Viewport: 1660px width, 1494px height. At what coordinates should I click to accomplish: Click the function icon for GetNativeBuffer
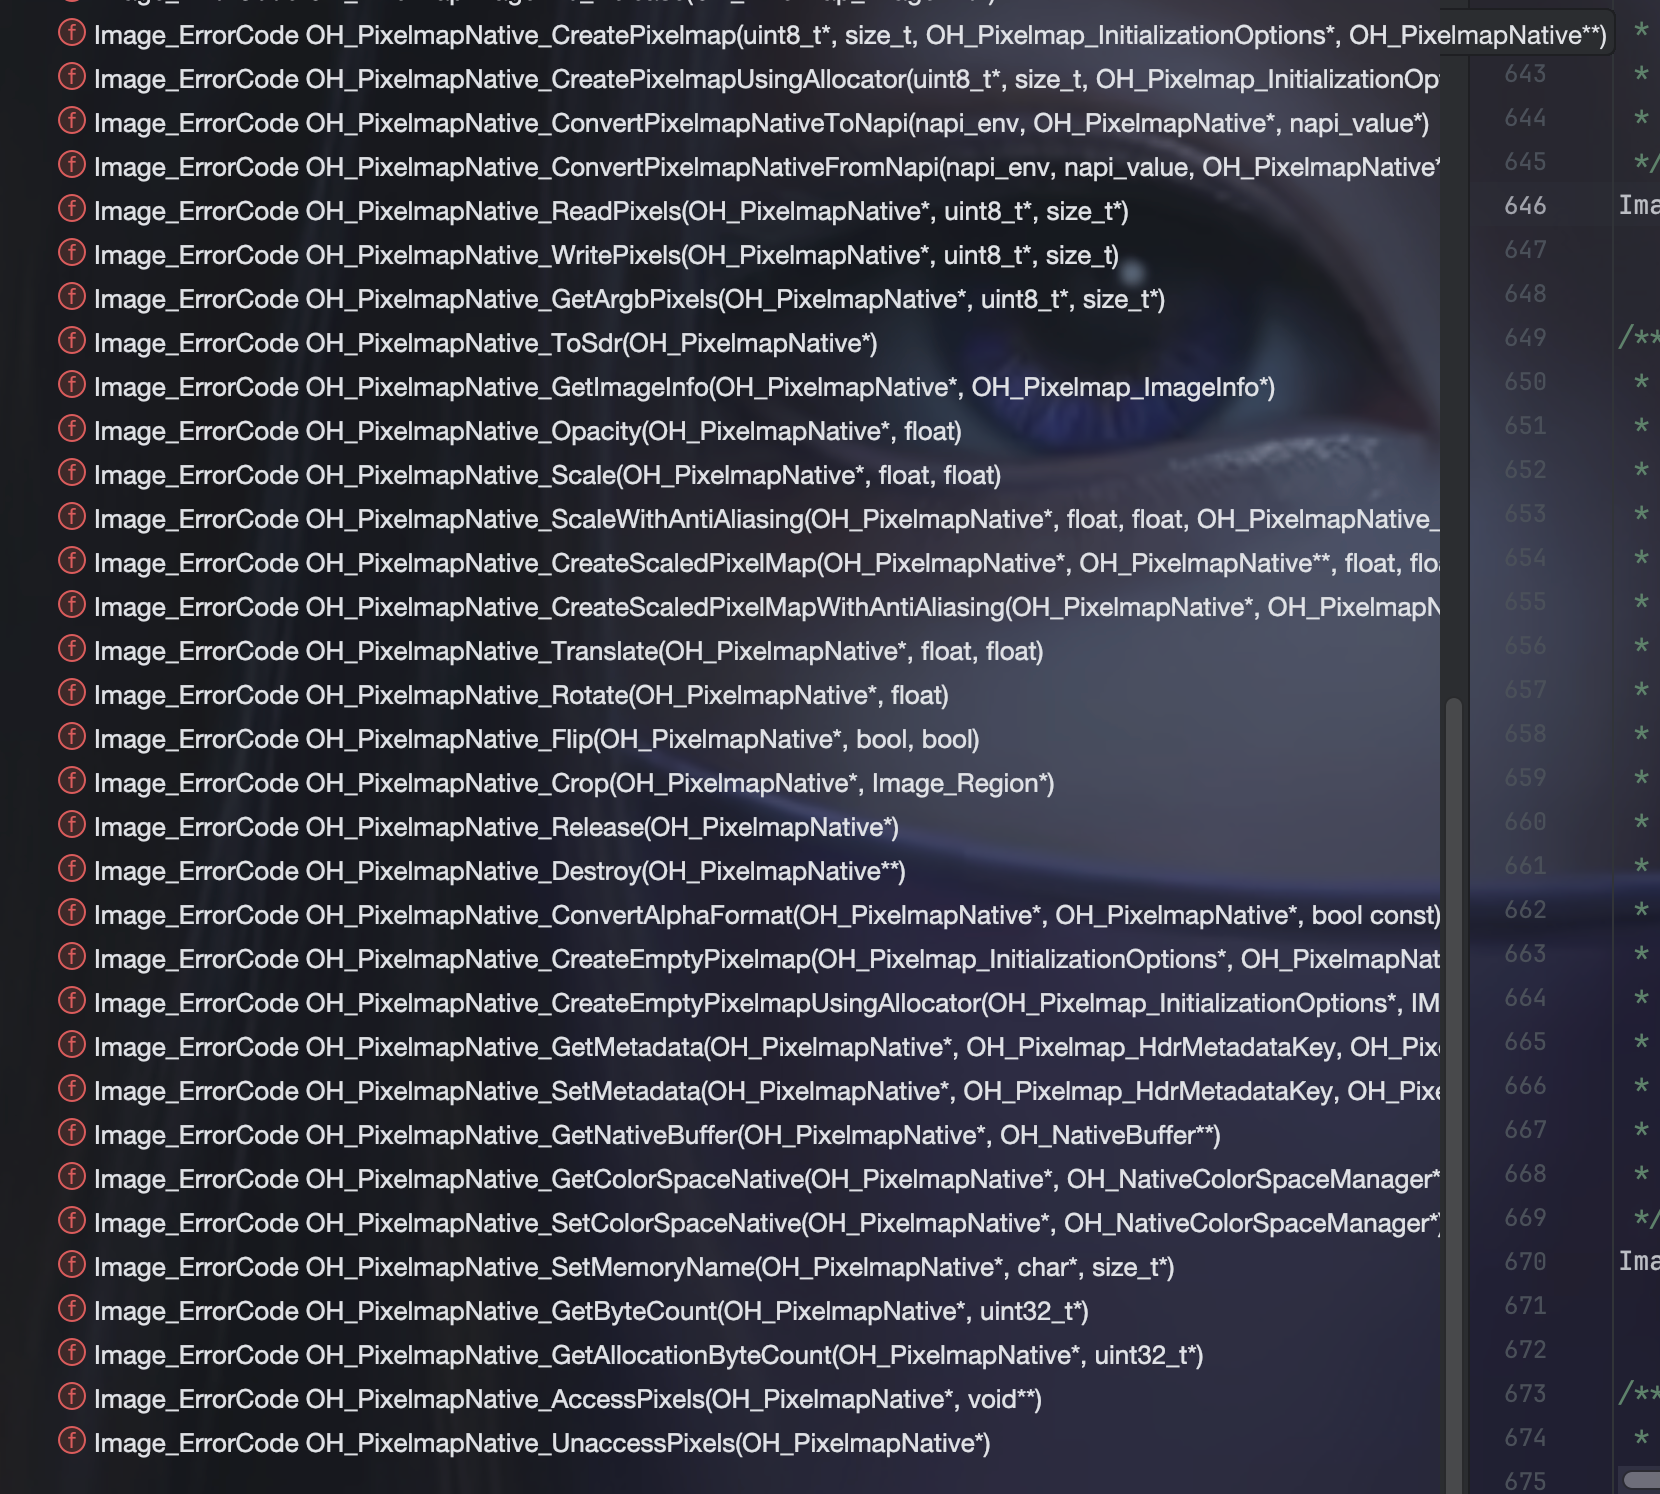click(x=72, y=1133)
